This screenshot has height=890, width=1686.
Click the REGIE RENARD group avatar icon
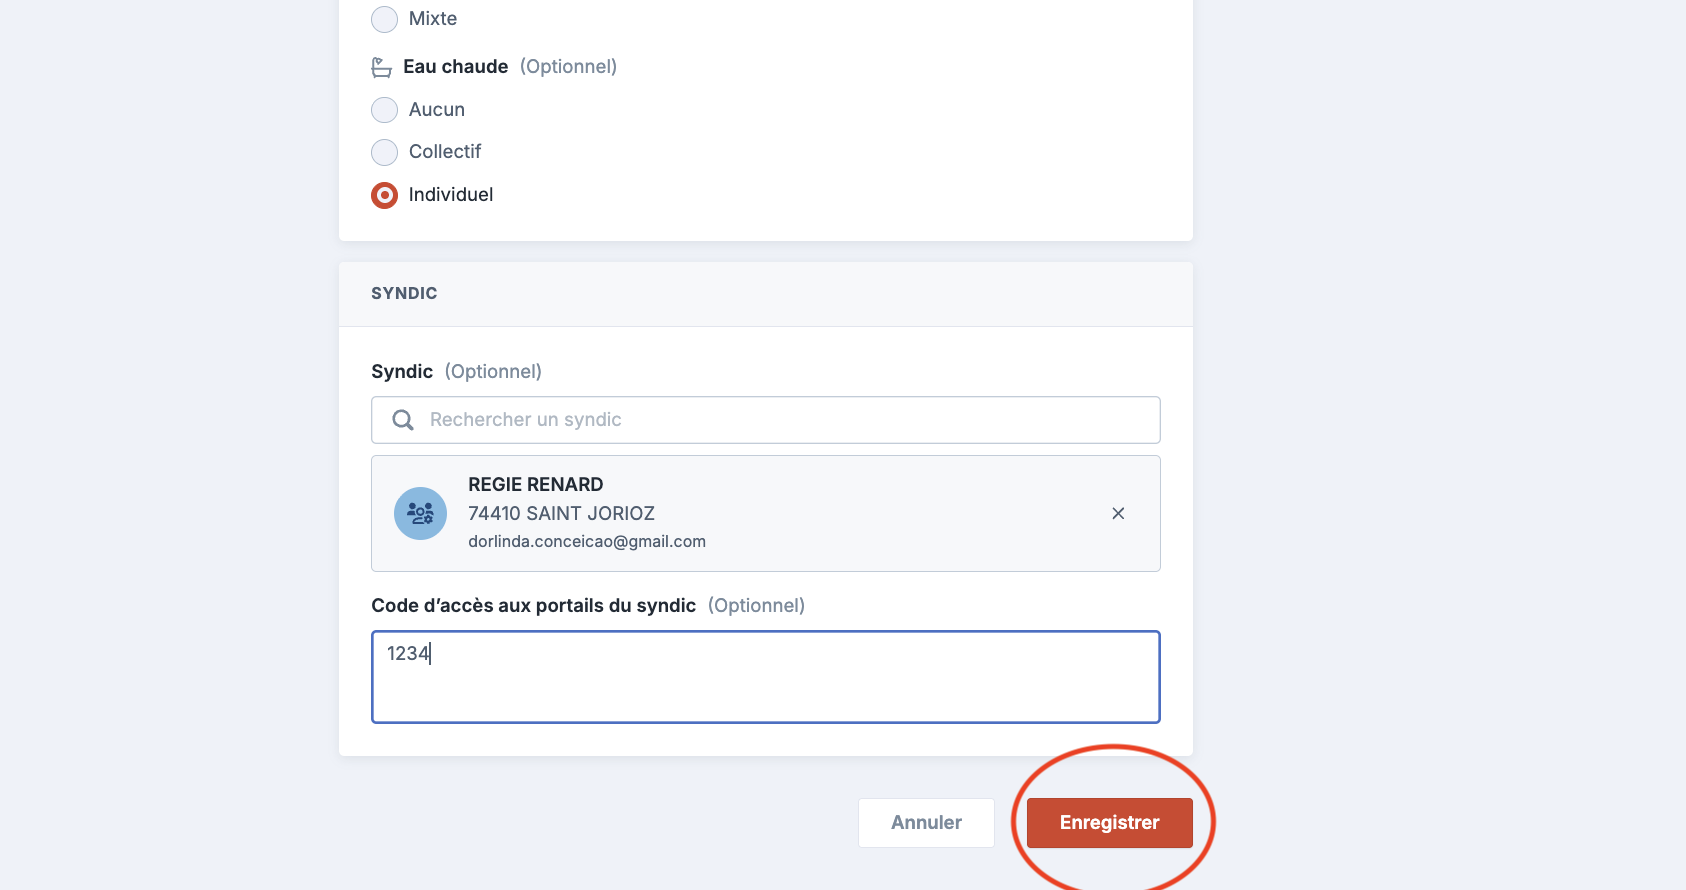(420, 514)
